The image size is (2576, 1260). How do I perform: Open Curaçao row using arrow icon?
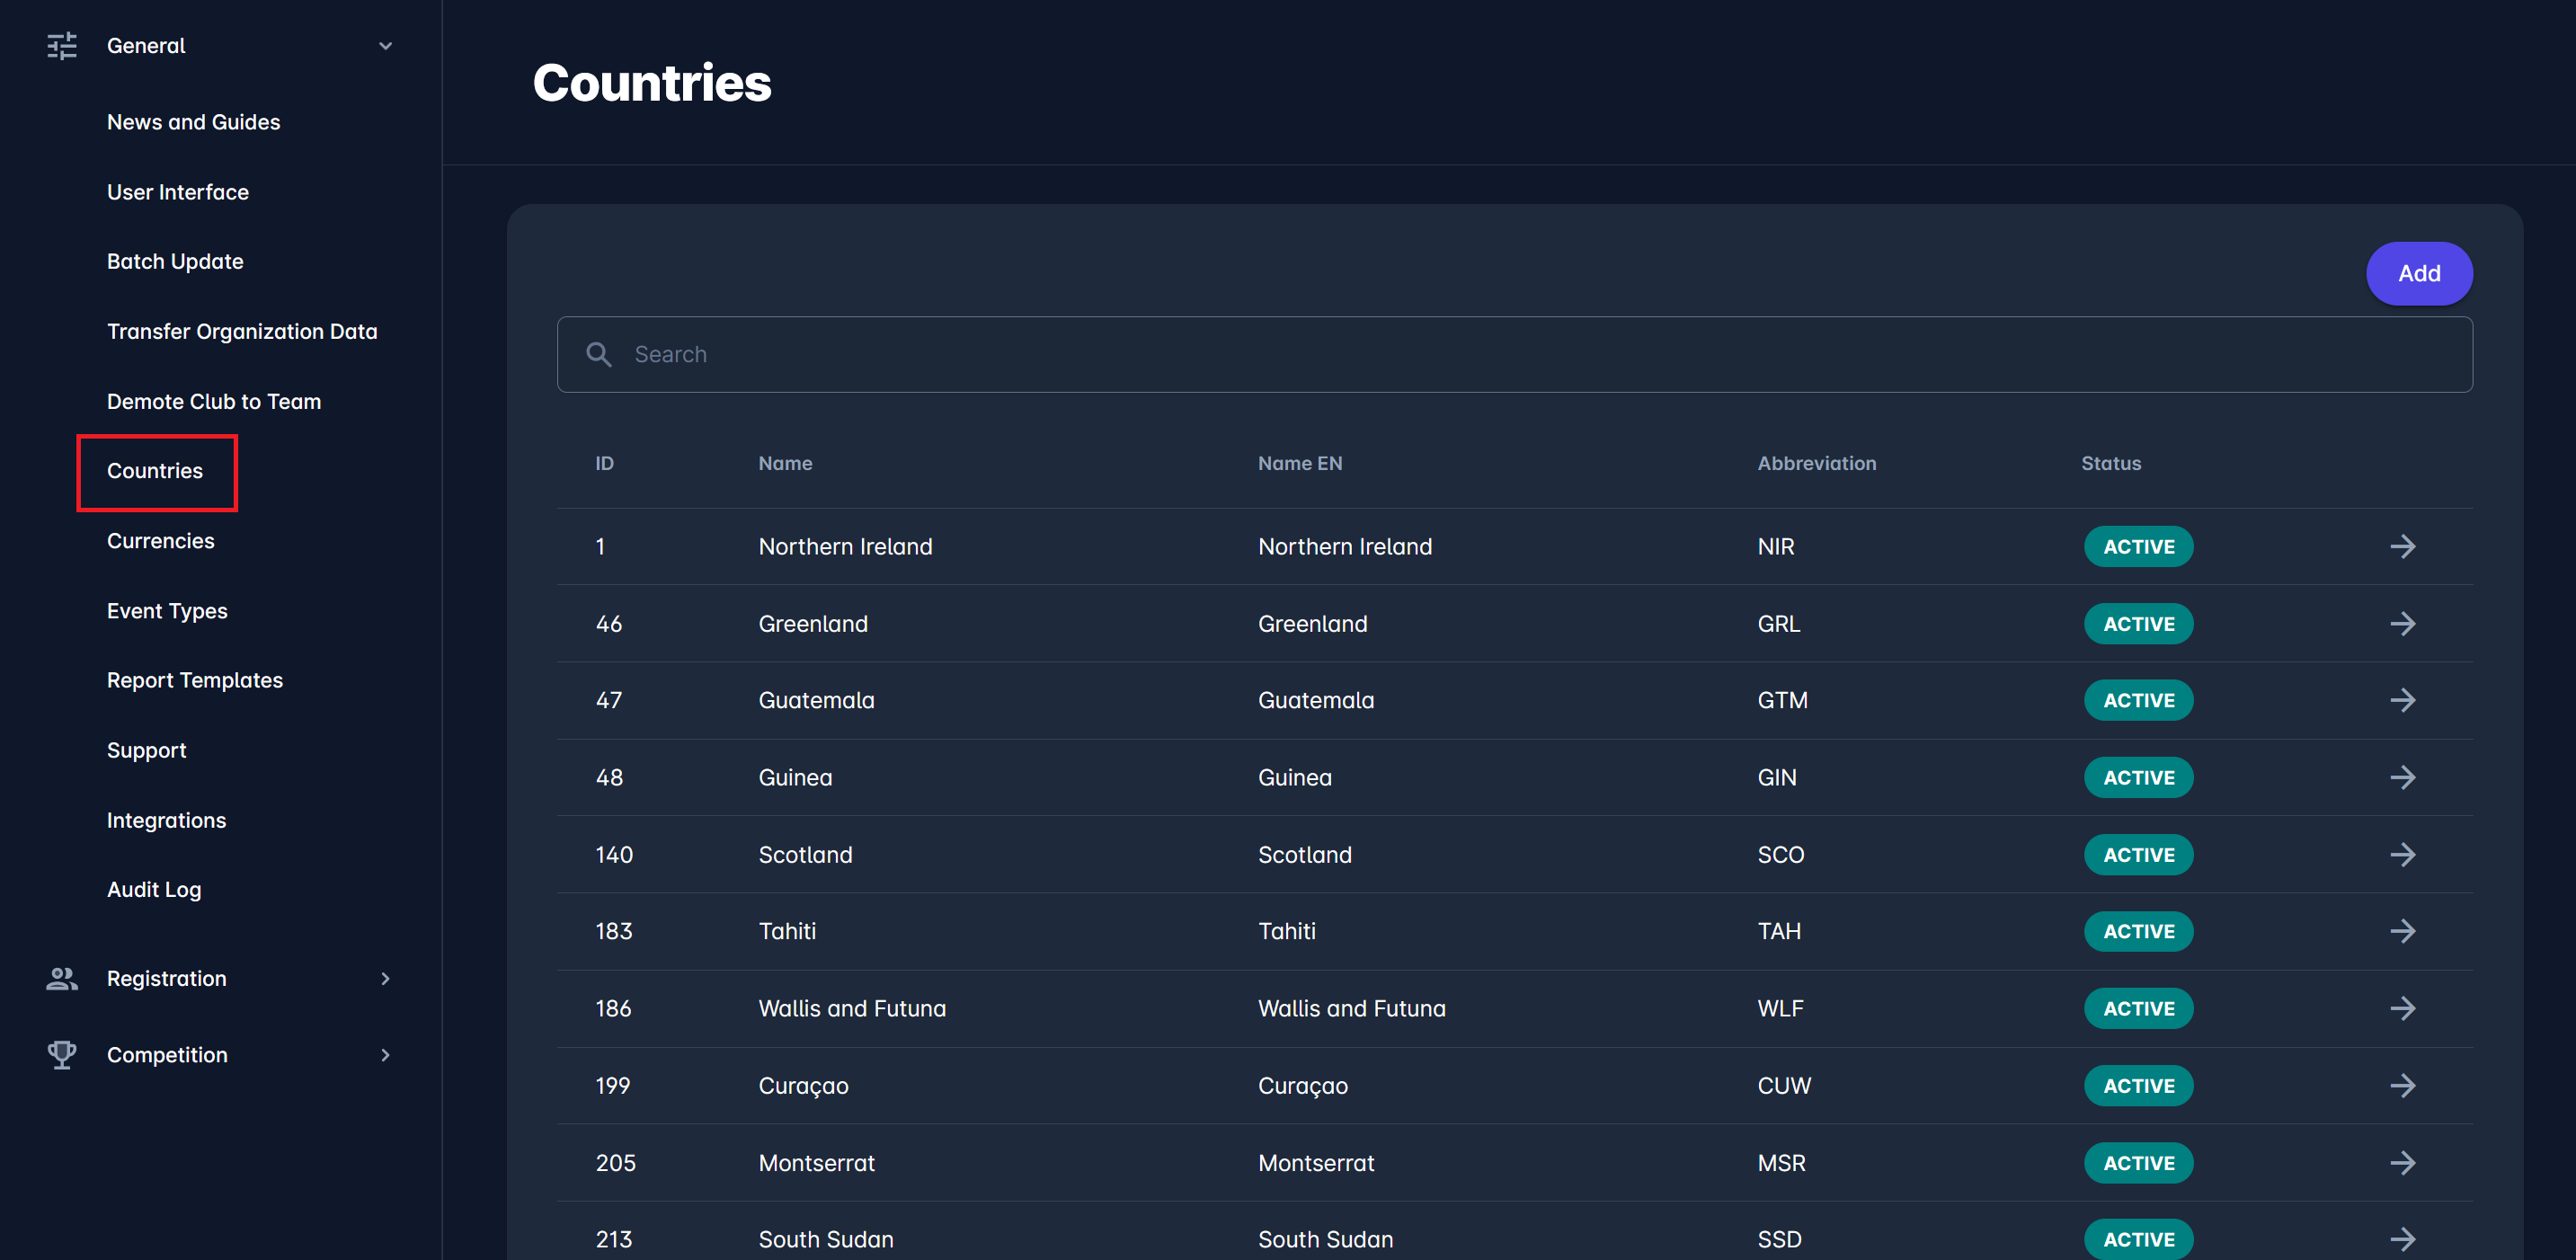pos(2402,1086)
